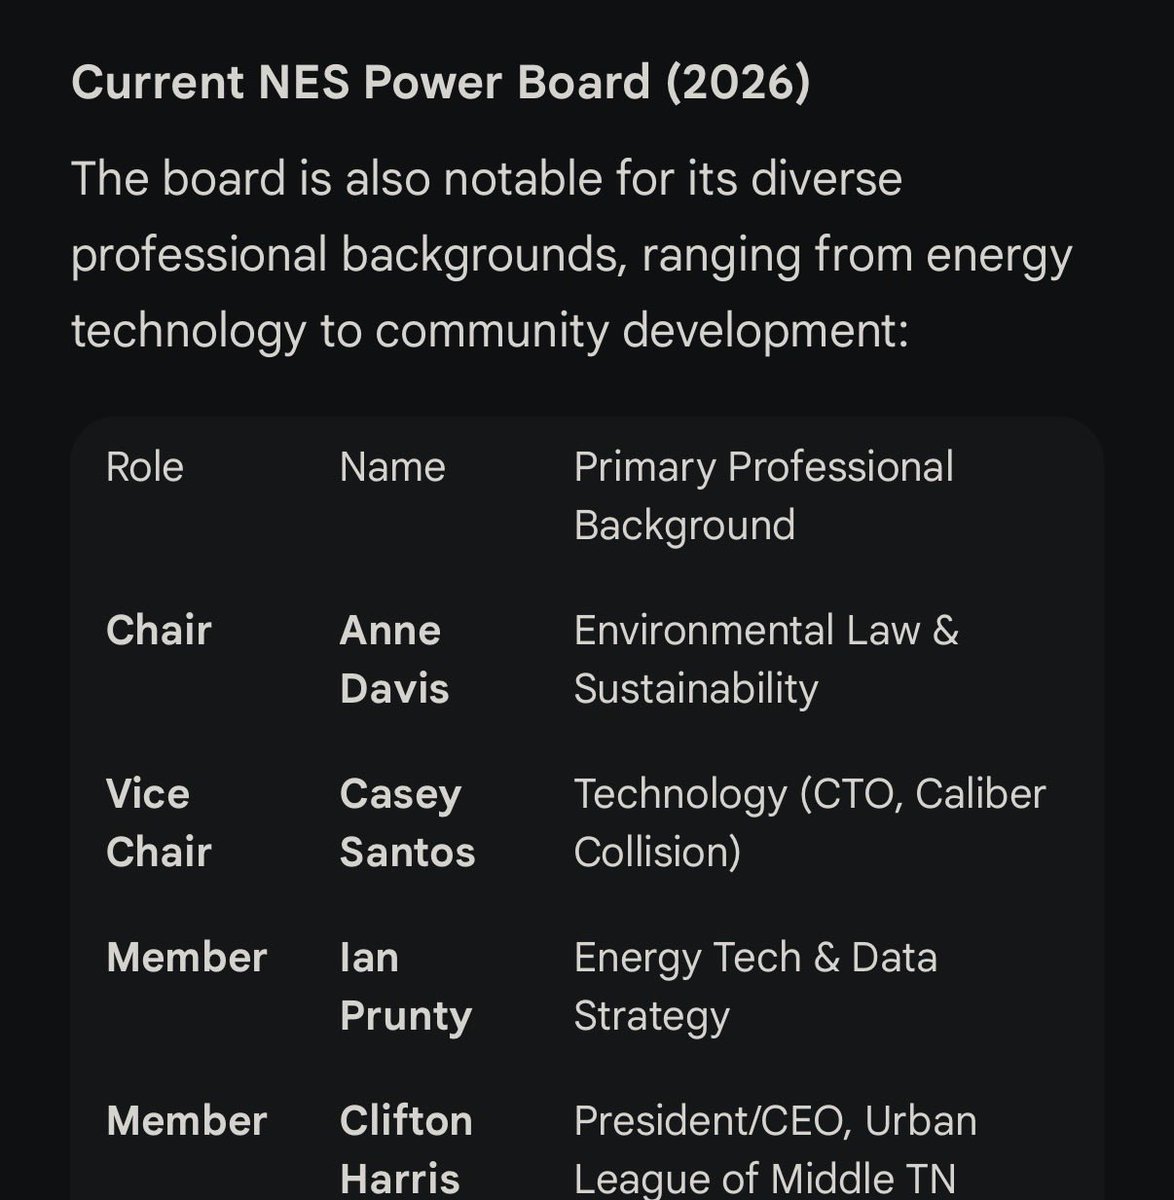The width and height of the screenshot is (1174, 1200).
Task: Click the words energy technology in paragraph
Action: [x=571, y=293]
